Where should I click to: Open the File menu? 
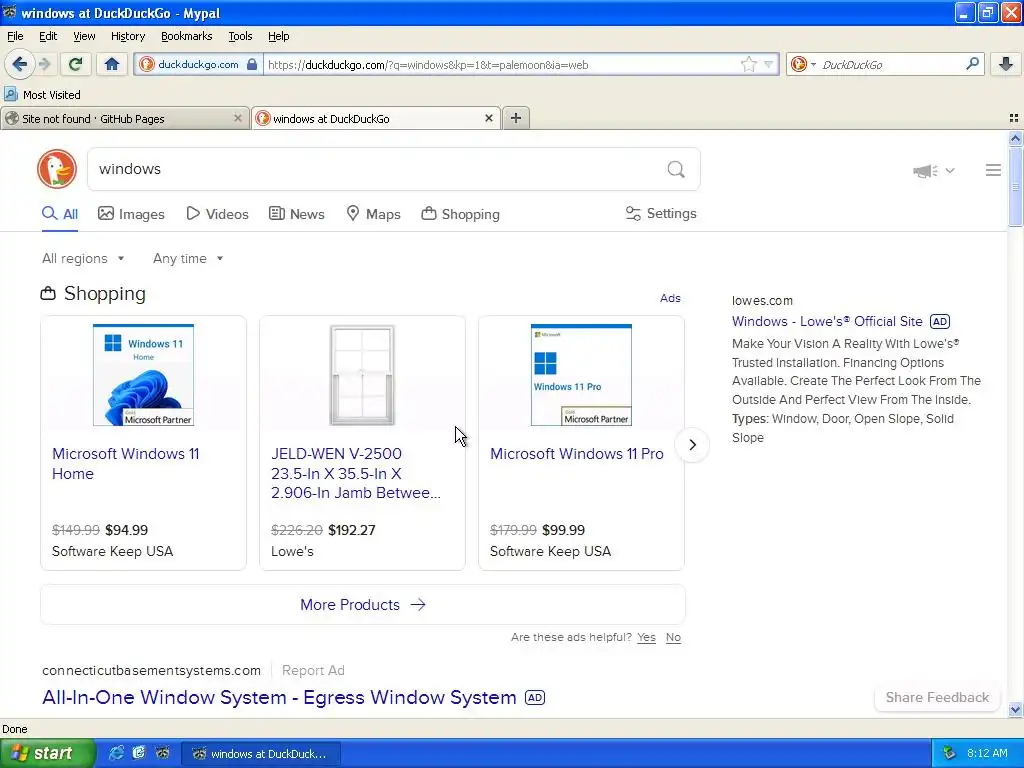click(x=15, y=36)
